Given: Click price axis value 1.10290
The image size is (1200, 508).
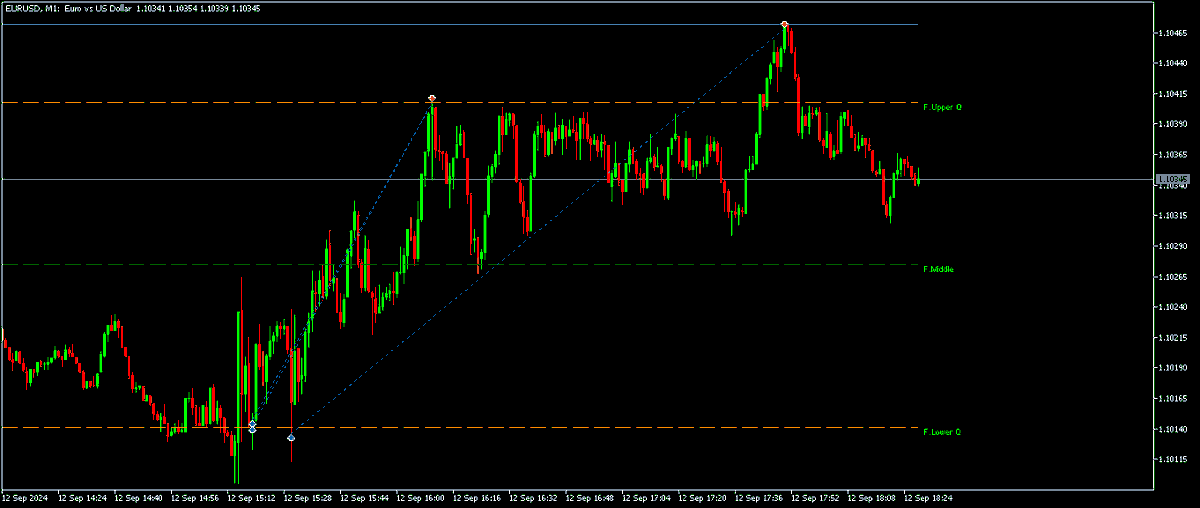Looking at the screenshot, I should [1173, 246].
